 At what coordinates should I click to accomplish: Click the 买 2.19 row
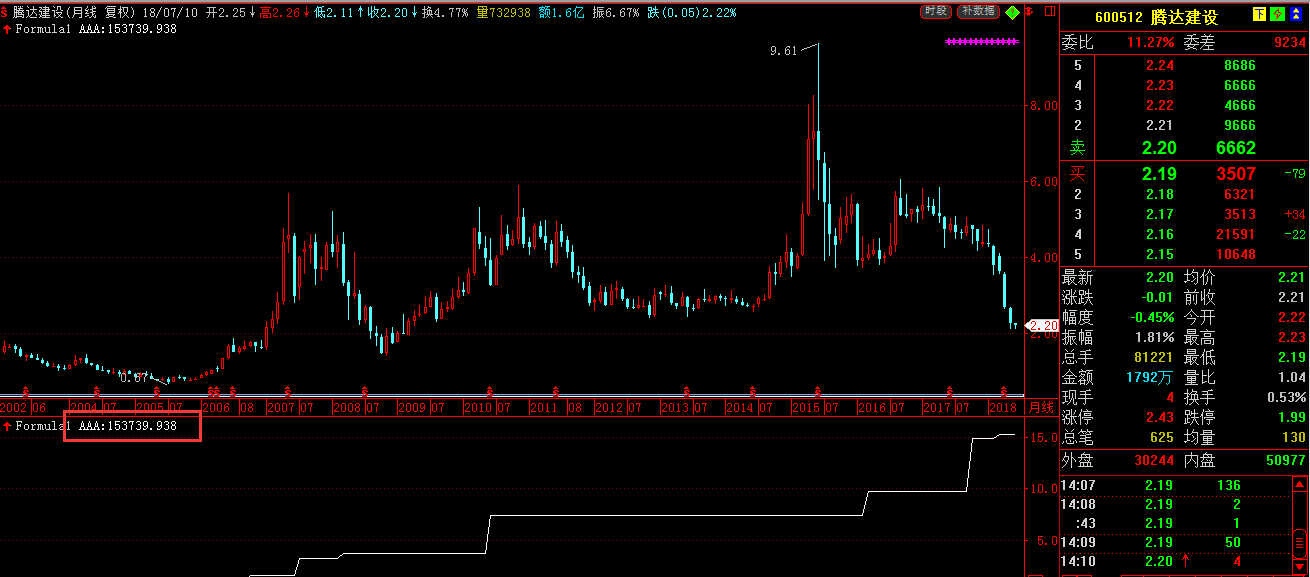tap(1185, 173)
